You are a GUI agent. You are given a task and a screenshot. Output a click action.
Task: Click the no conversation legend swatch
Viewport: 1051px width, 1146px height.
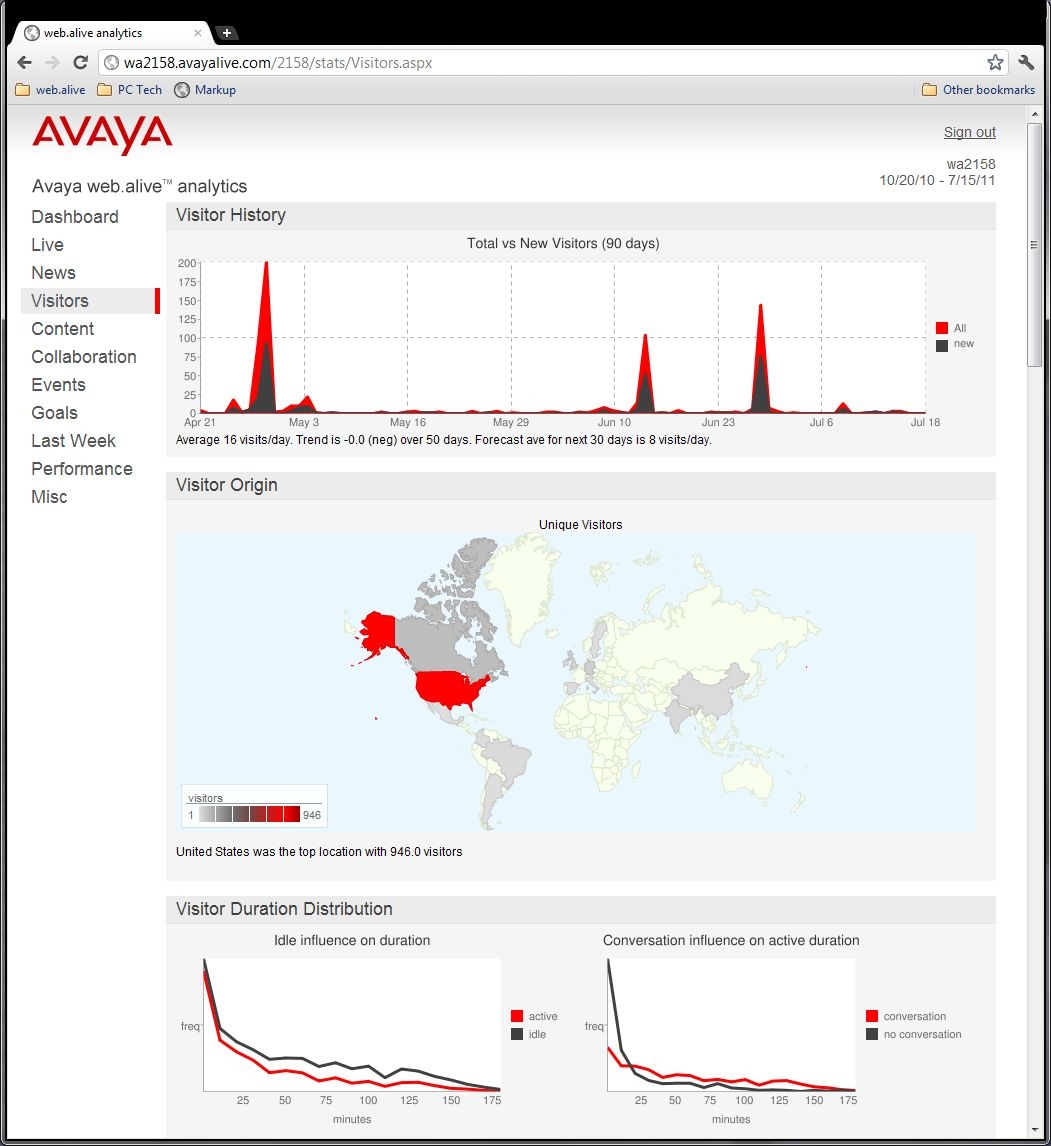872,1034
